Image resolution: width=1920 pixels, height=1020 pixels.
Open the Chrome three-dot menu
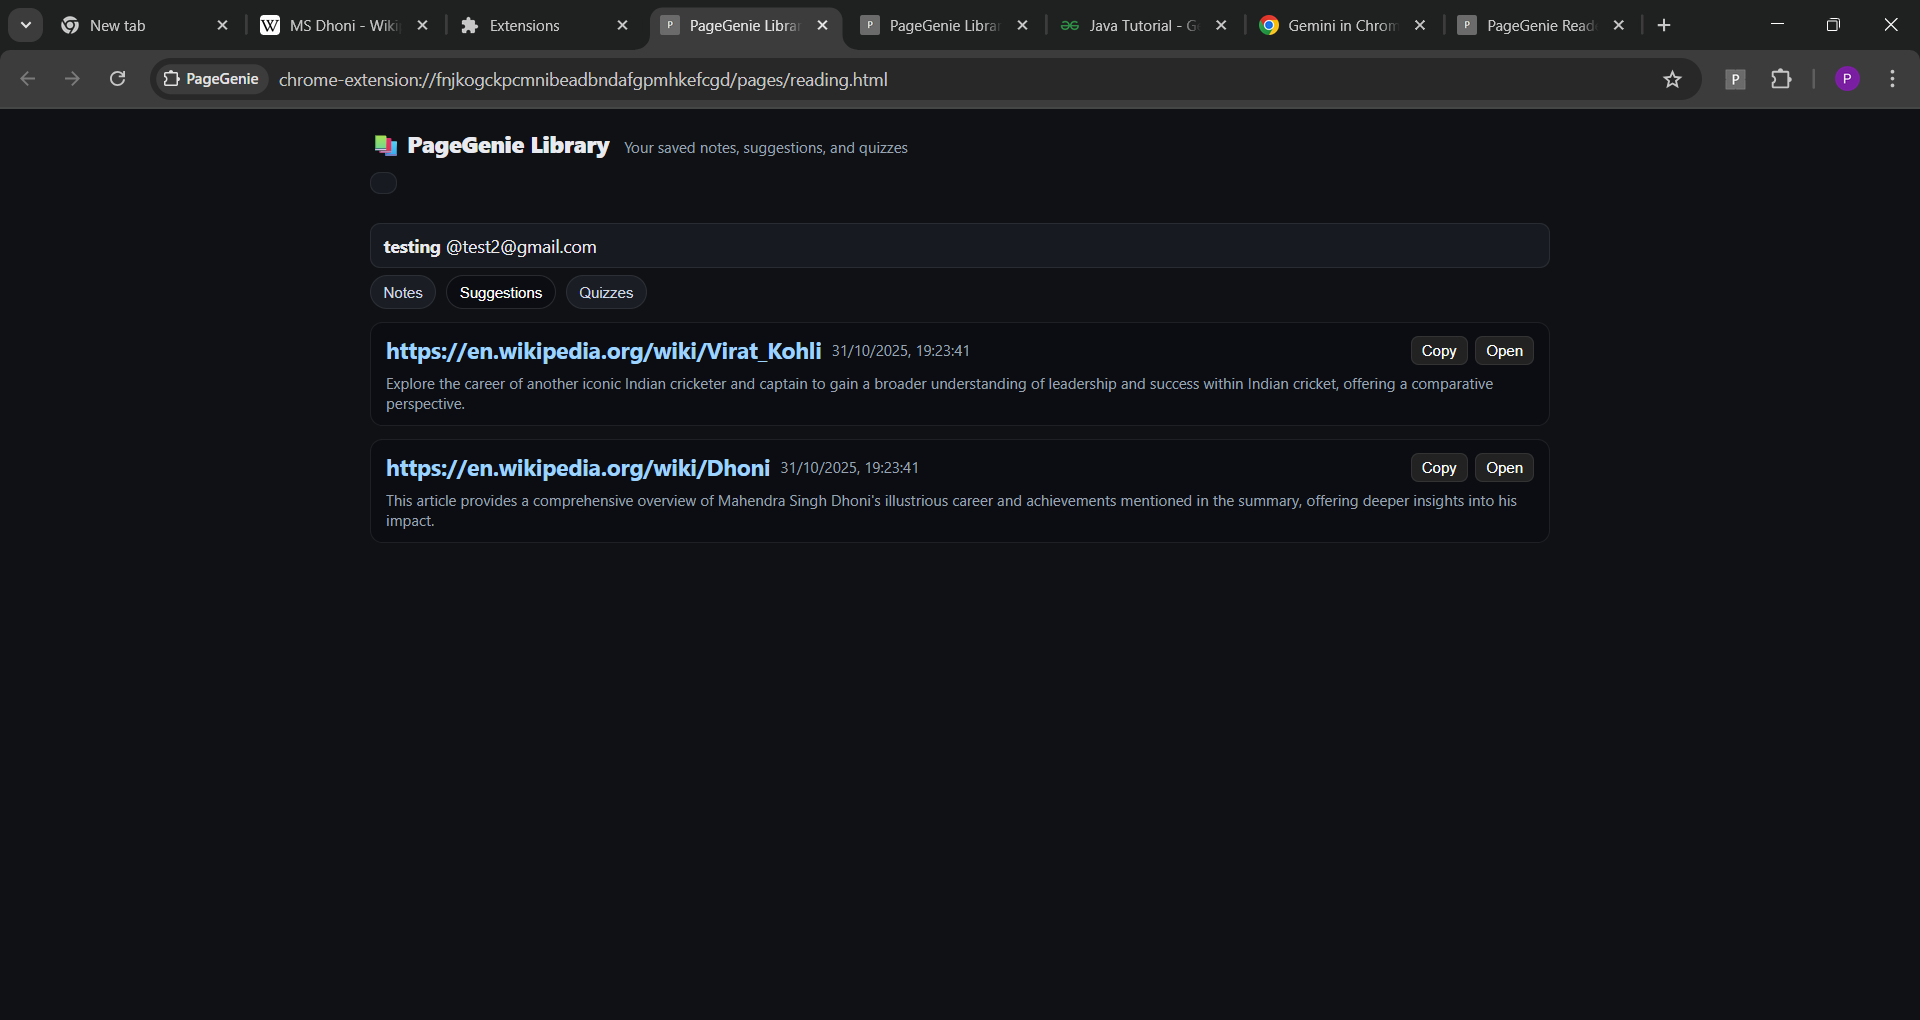1892,79
